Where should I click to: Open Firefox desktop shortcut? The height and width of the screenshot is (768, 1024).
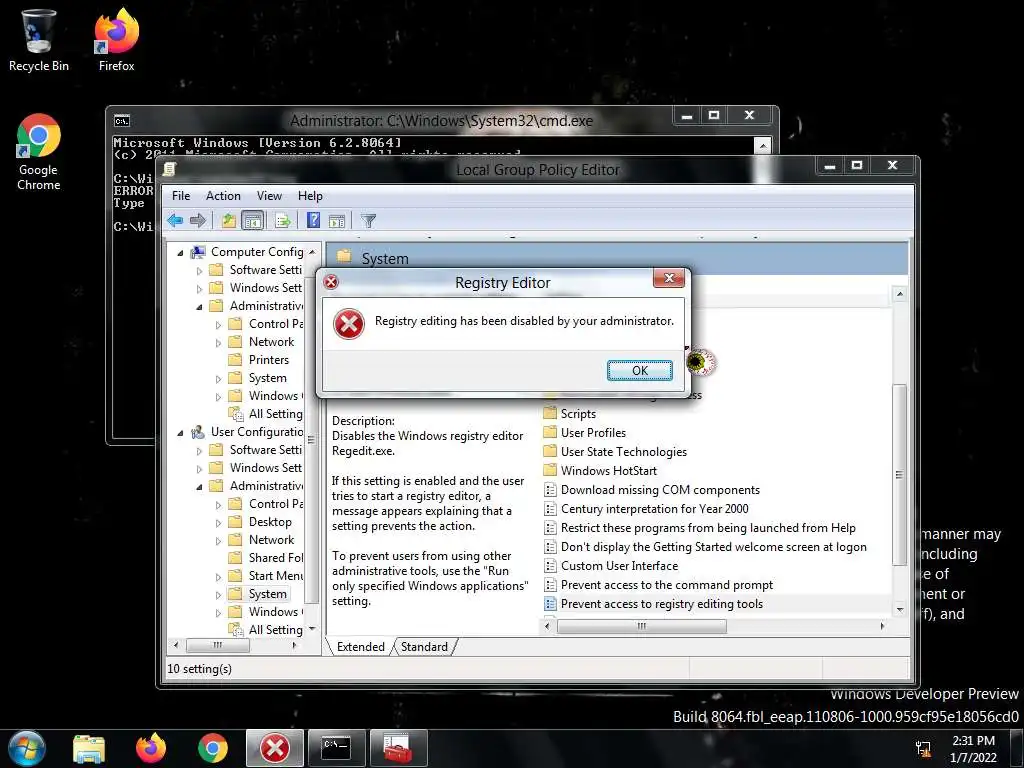(116, 39)
